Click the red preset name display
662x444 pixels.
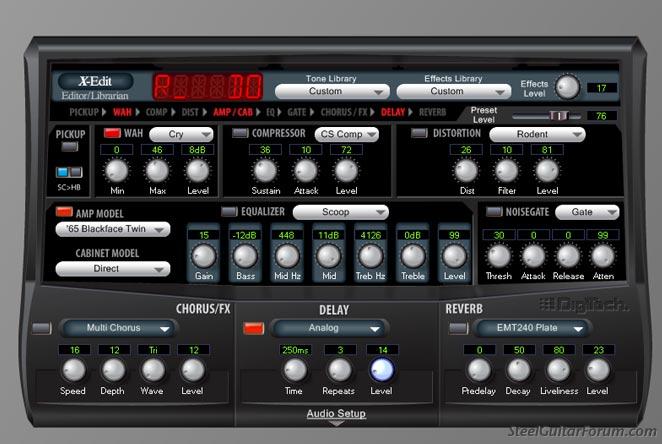(207, 87)
